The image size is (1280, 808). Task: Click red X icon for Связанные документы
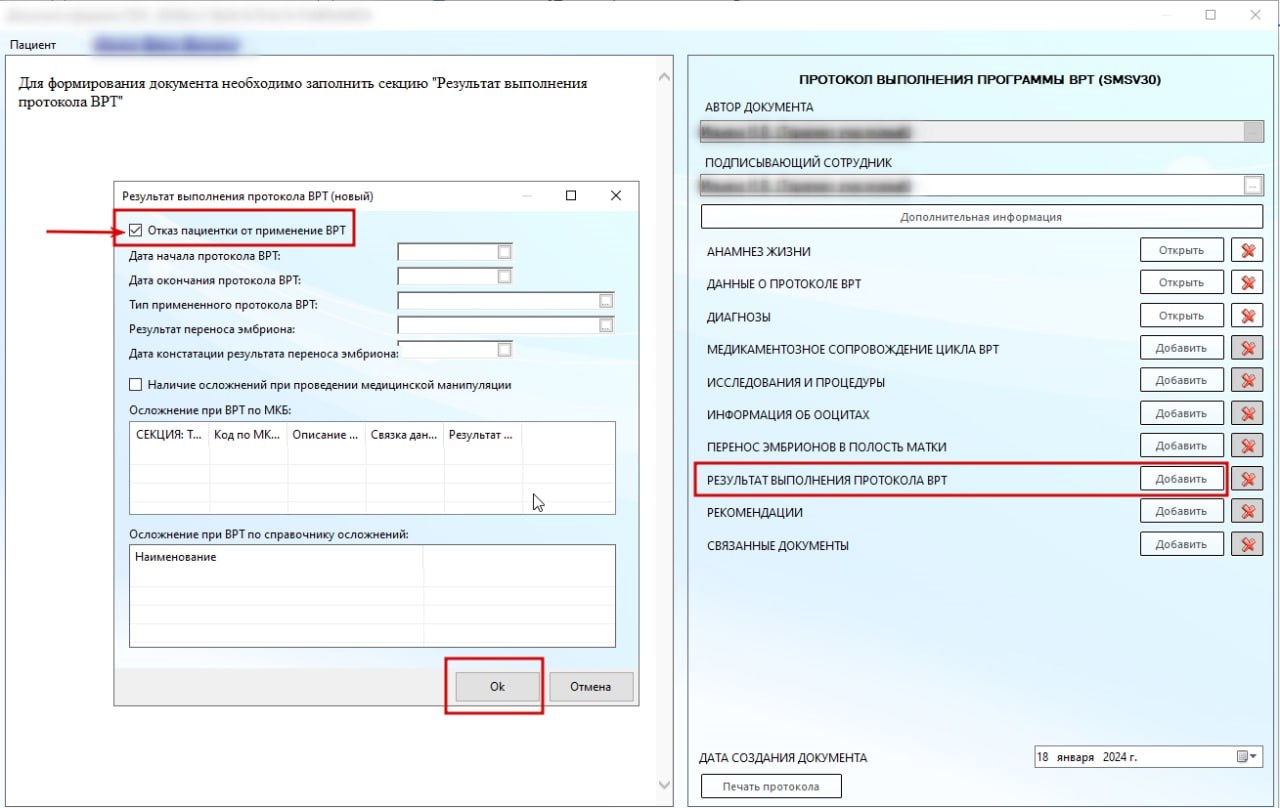click(1247, 545)
